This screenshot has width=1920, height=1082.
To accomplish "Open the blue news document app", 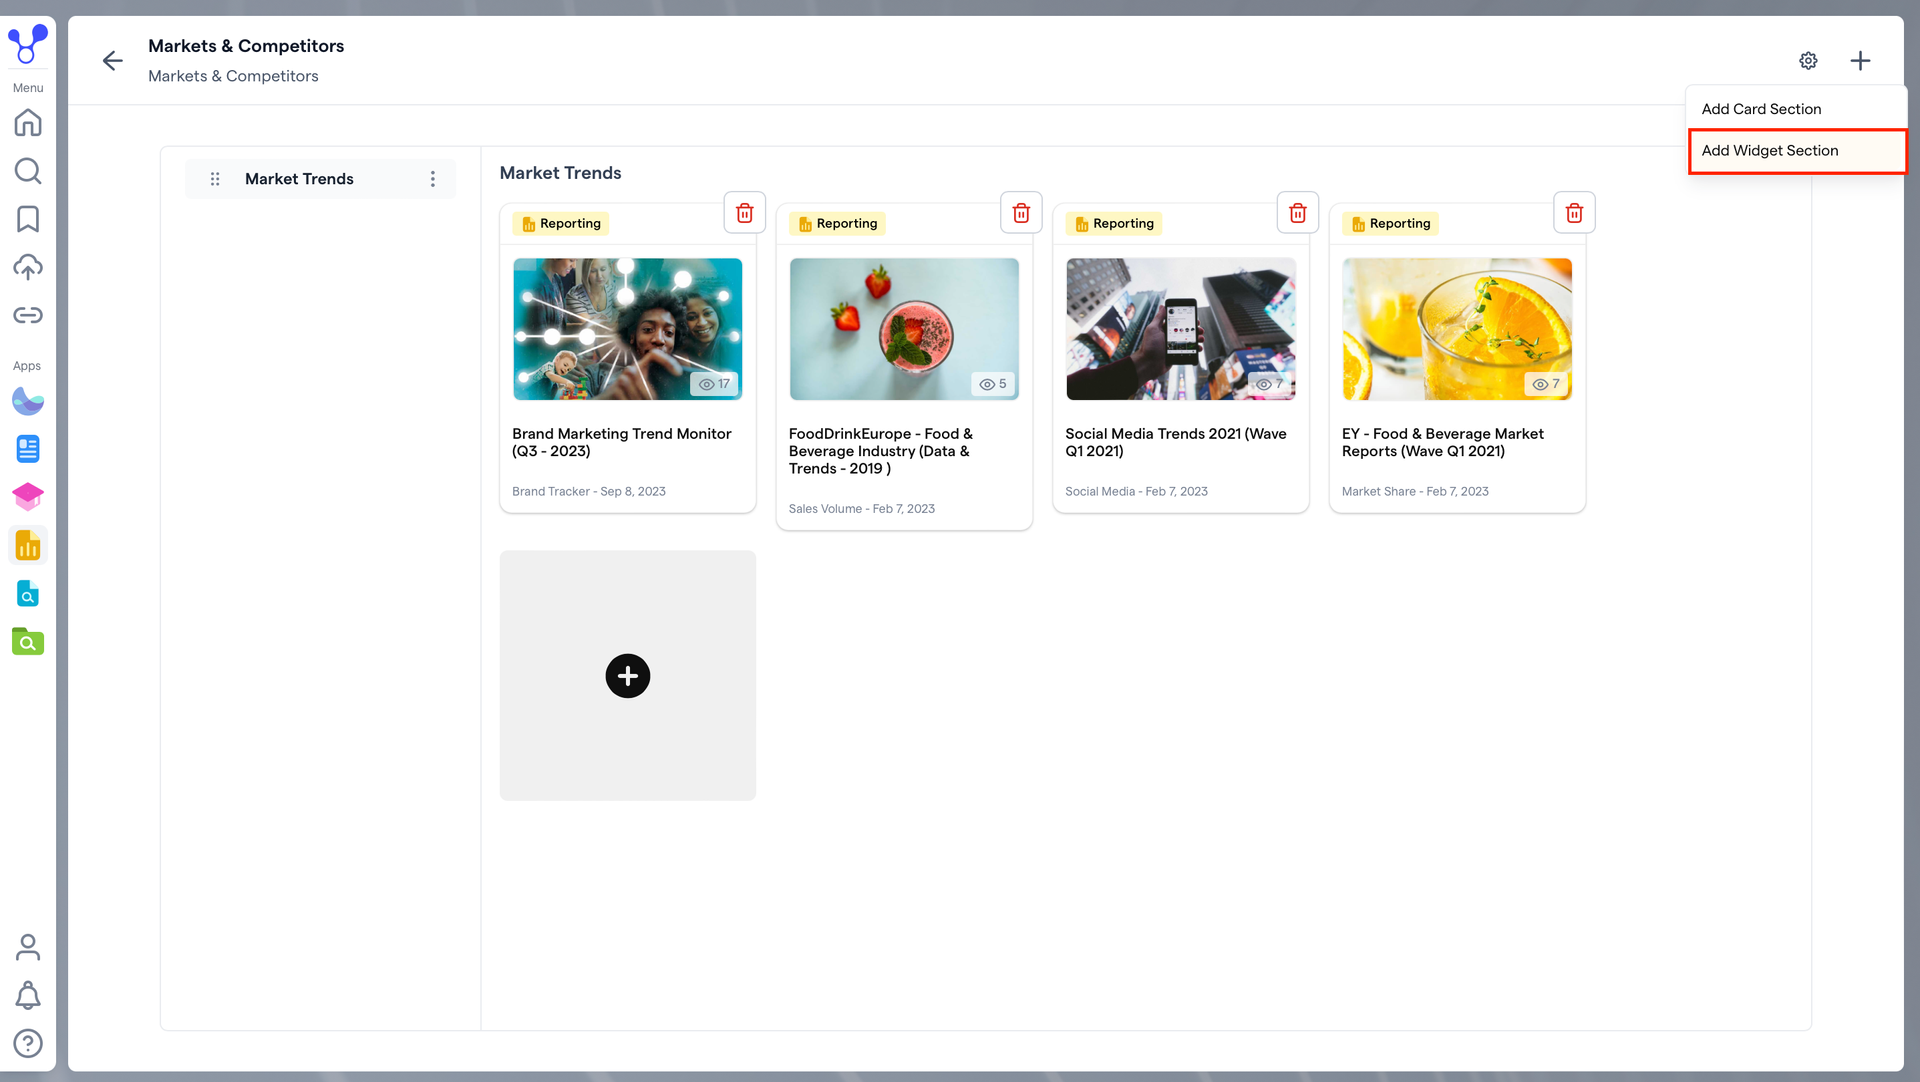I will pyautogui.click(x=28, y=449).
